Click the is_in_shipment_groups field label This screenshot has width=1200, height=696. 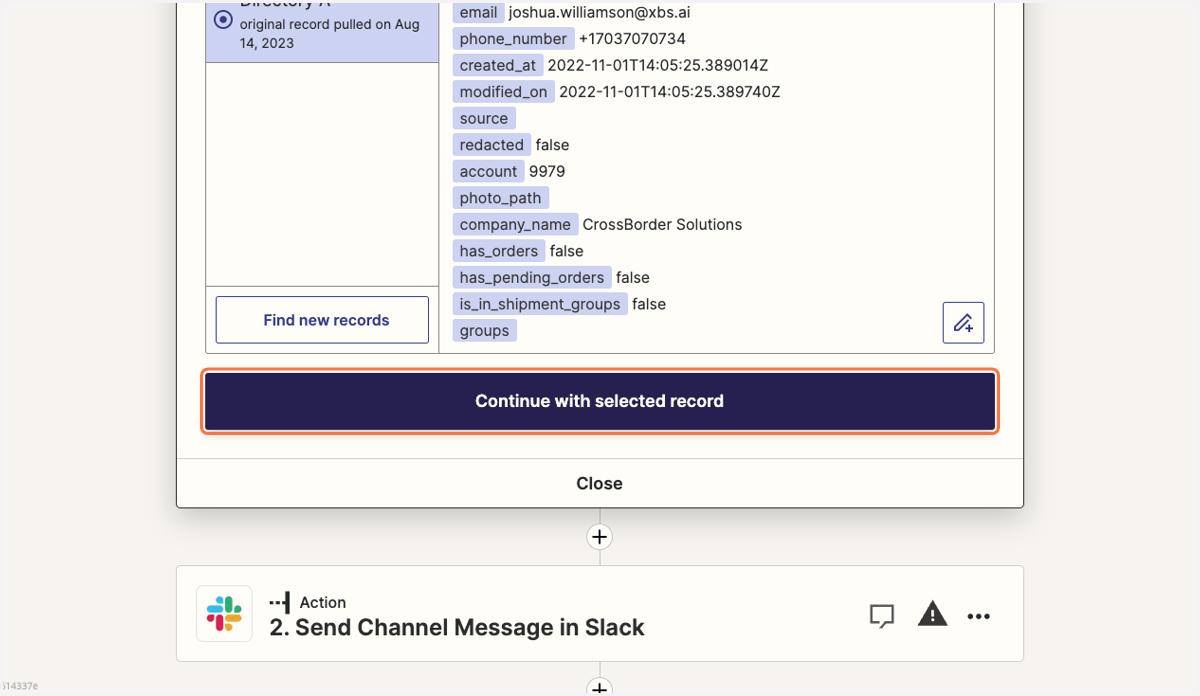tap(540, 304)
